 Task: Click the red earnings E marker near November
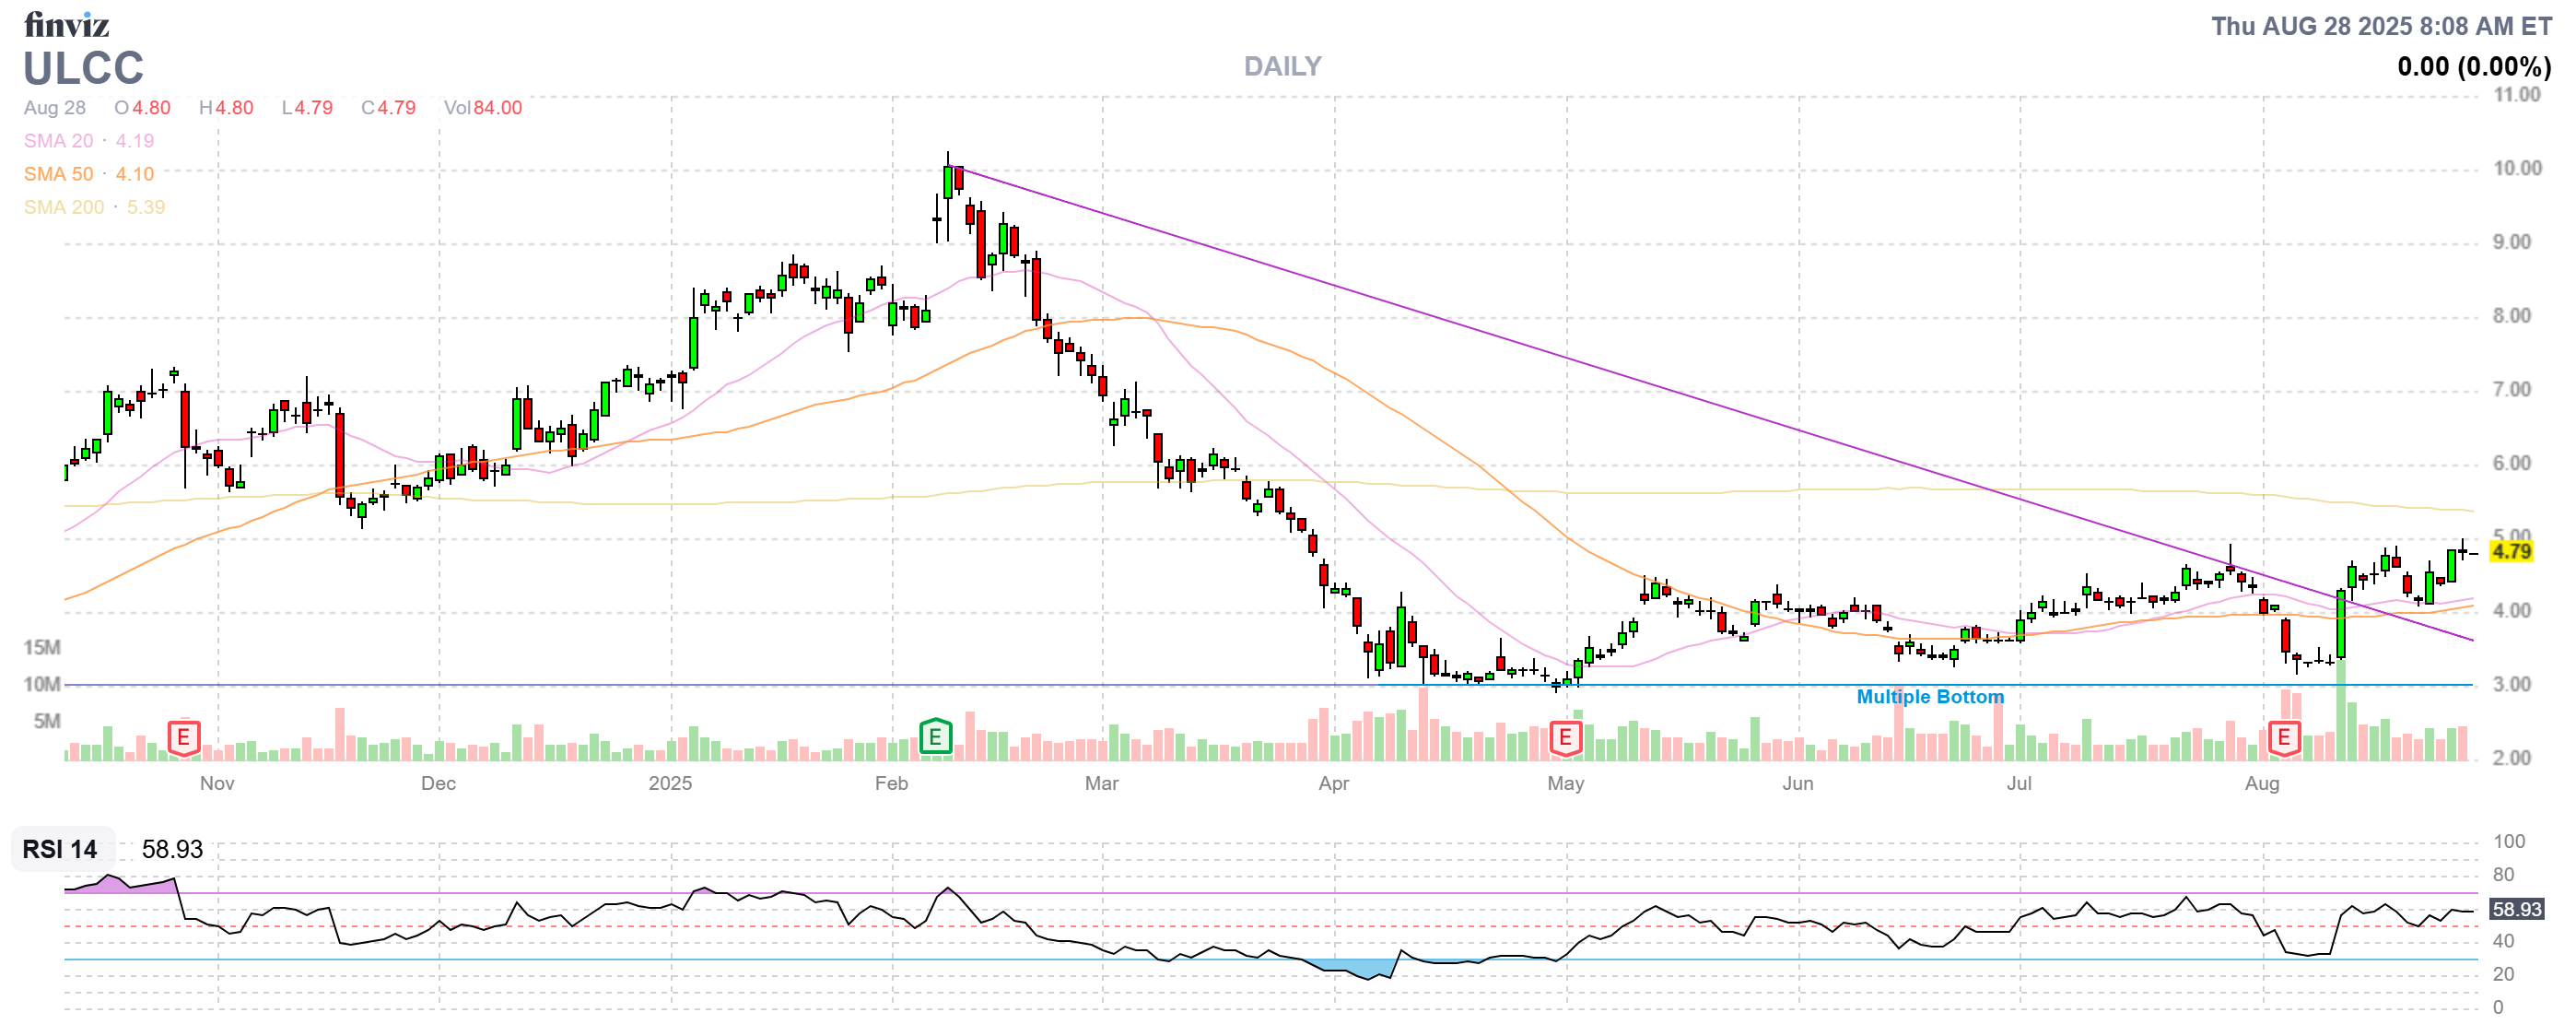tap(183, 738)
